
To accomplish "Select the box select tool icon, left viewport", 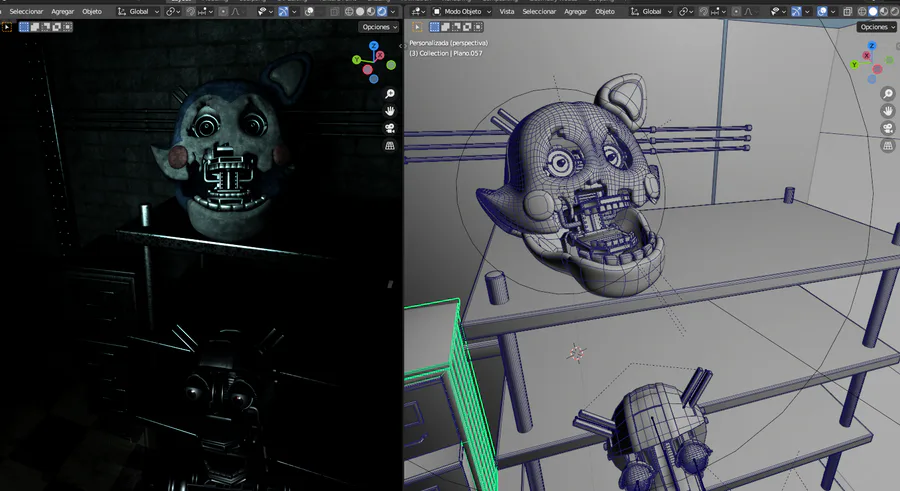I will pos(7,26).
